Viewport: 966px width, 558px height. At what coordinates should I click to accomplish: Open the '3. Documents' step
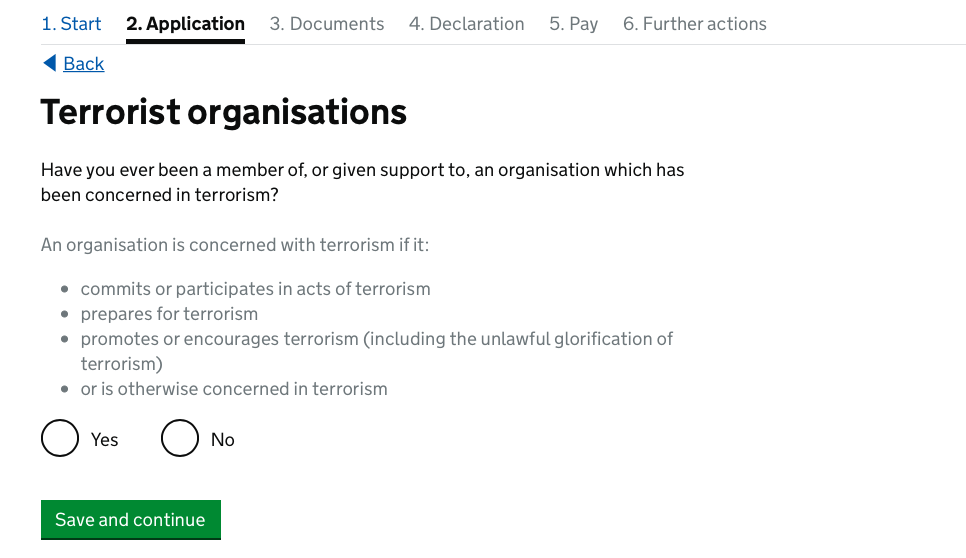pyautogui.click(x=327, y=24)
